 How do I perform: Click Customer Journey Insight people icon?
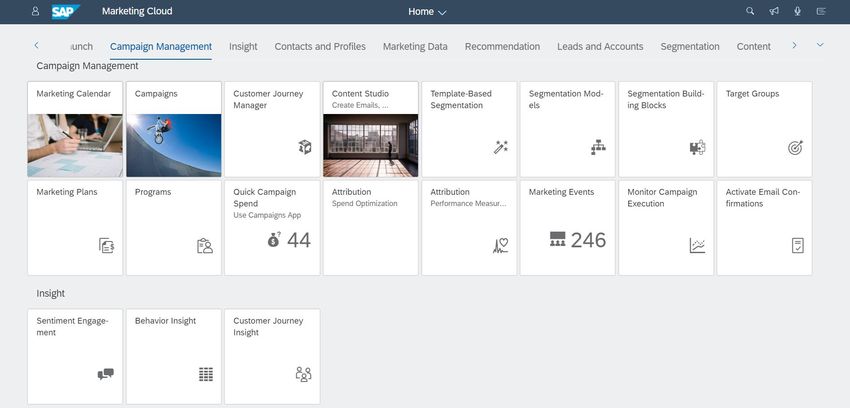304,374
